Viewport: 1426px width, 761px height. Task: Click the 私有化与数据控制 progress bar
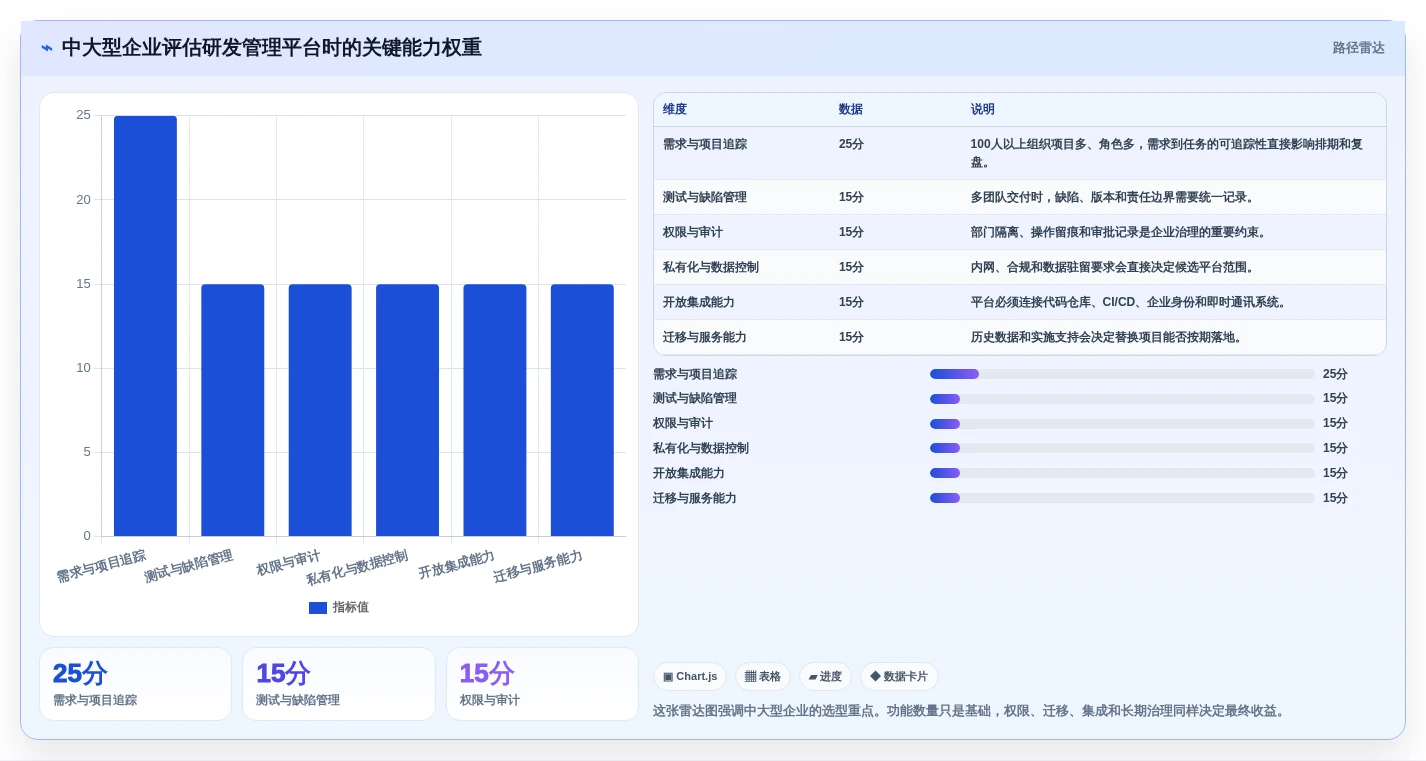(1122, 449)
